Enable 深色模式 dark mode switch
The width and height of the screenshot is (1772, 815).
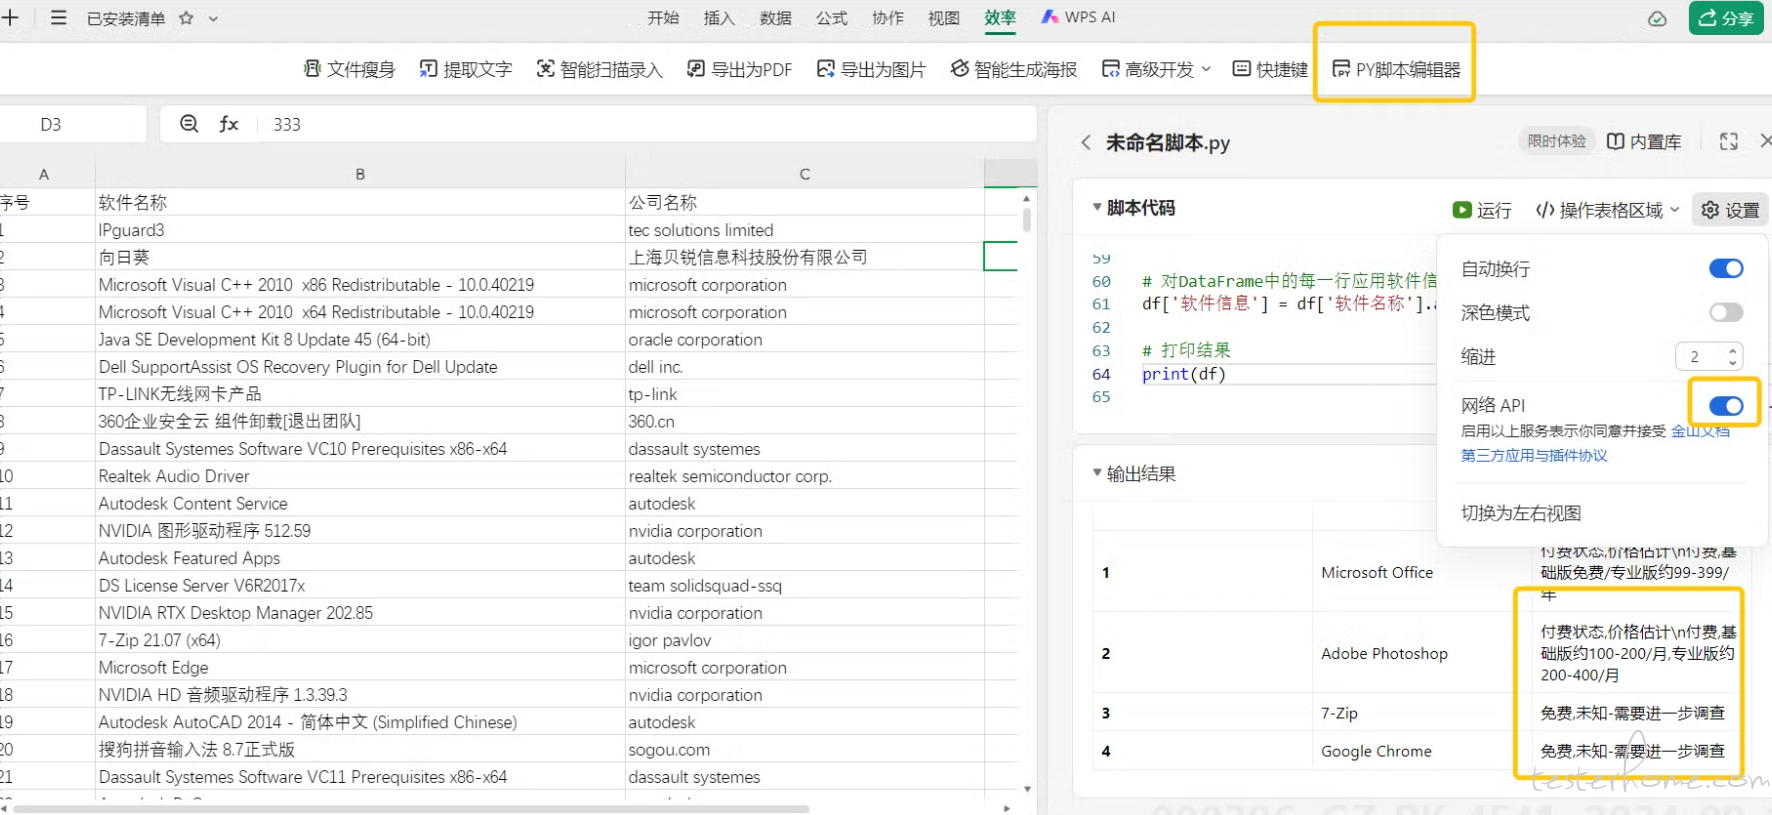1726,312
